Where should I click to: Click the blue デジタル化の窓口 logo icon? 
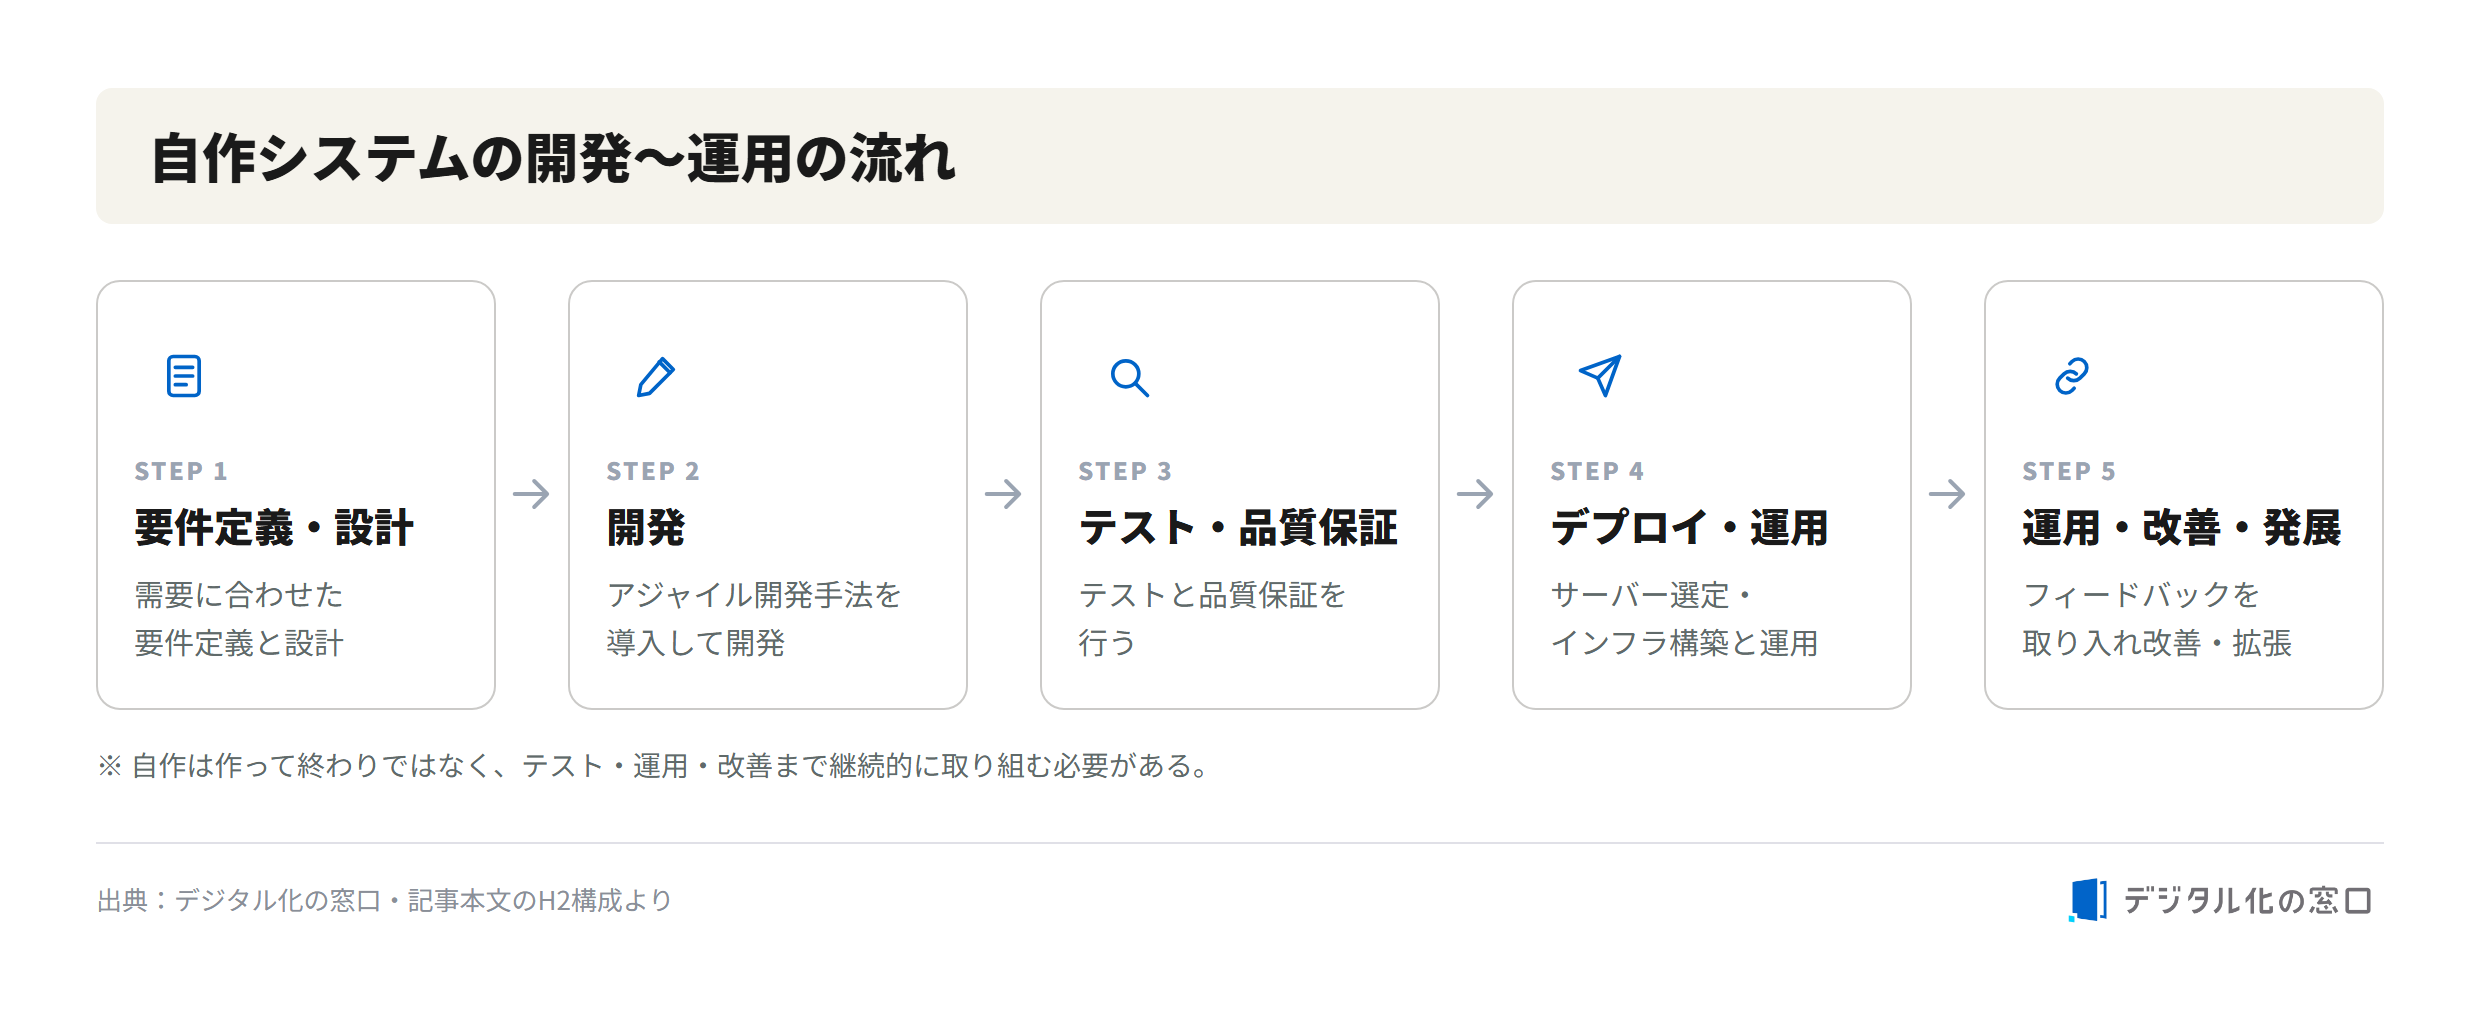tap(2087, 900)
